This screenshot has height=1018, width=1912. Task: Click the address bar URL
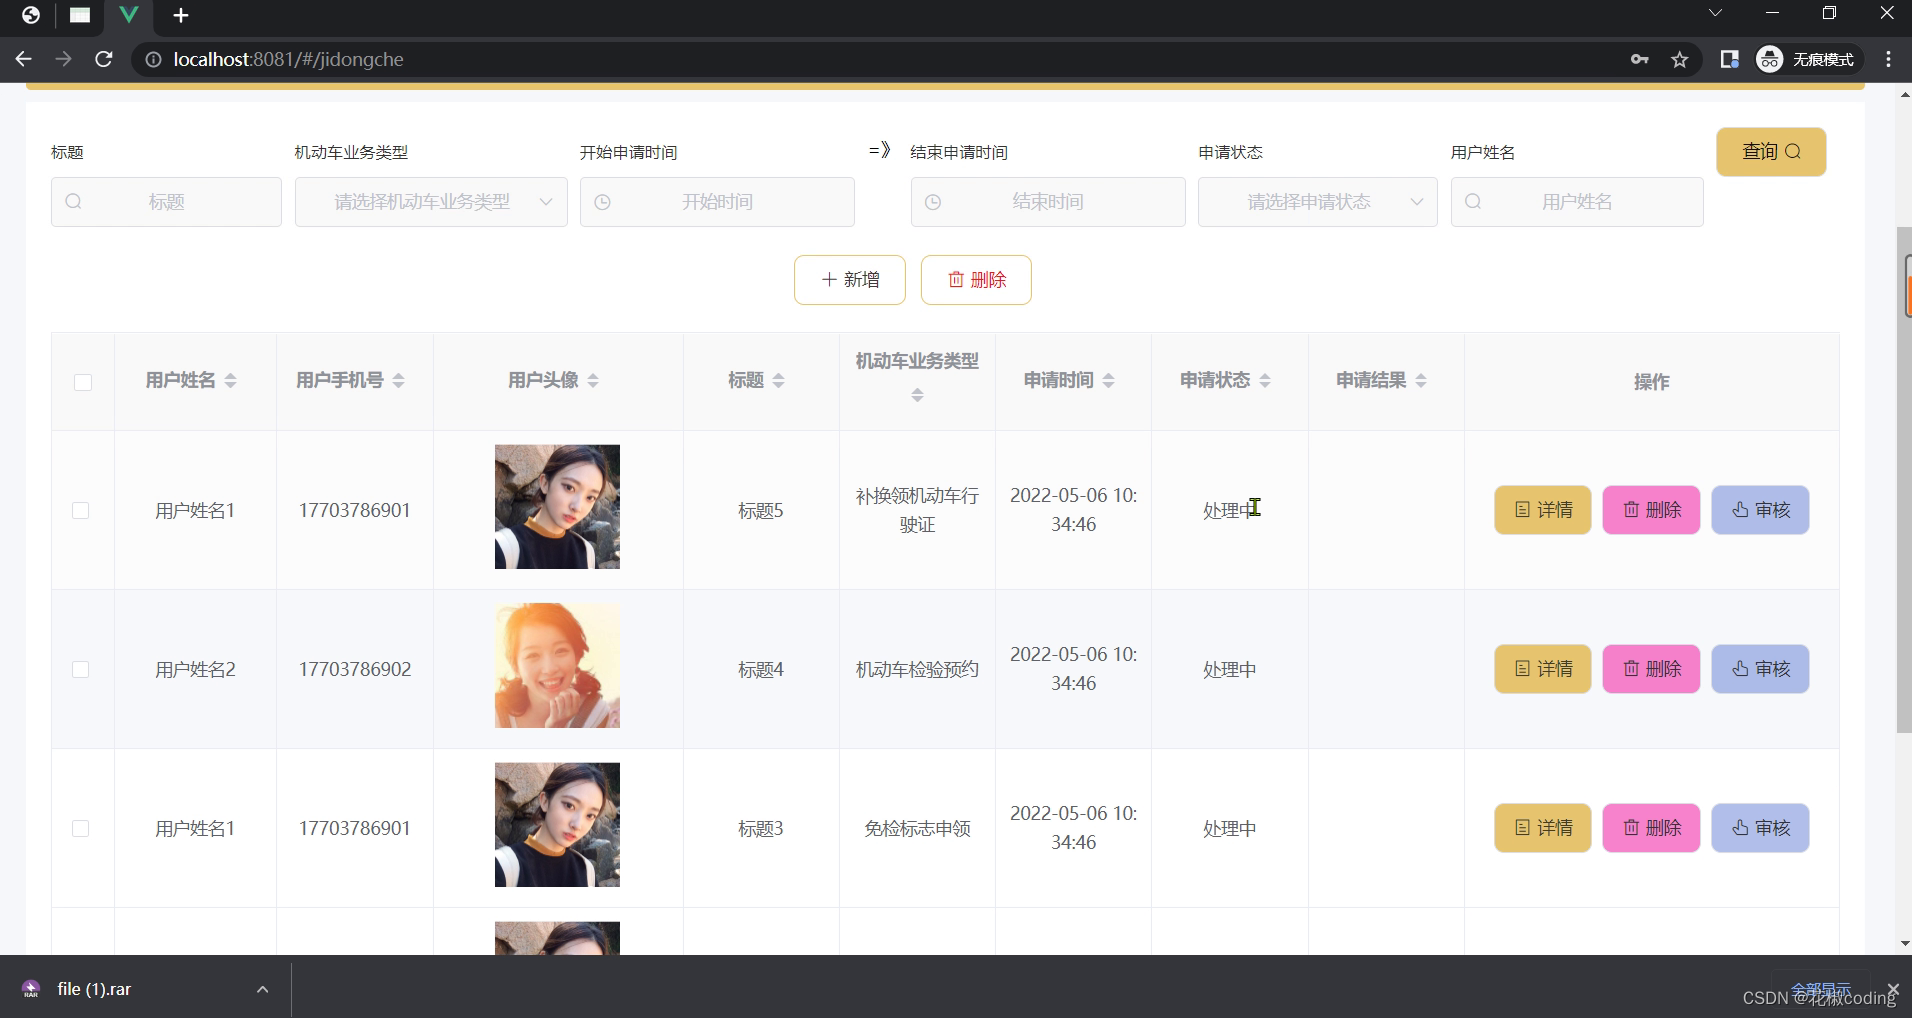click(288, 59)
